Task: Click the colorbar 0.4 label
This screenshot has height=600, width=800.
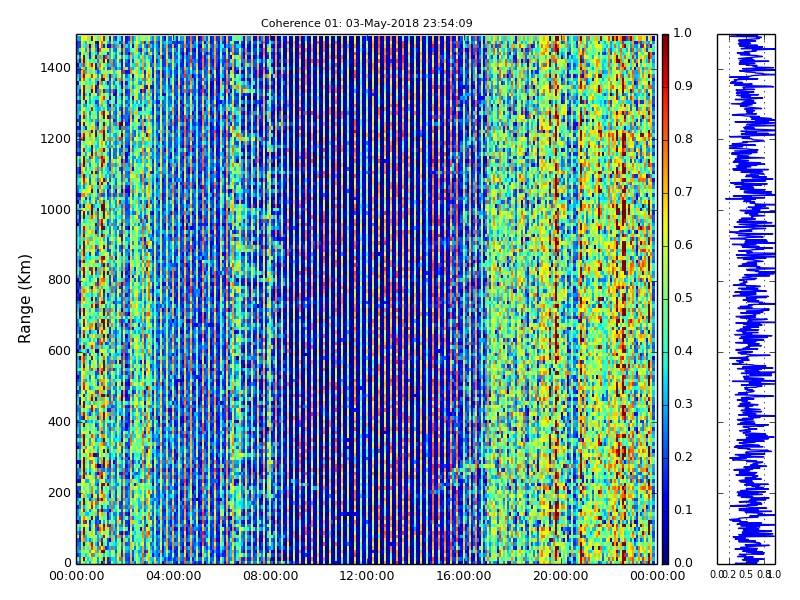Action: (683, 351)
